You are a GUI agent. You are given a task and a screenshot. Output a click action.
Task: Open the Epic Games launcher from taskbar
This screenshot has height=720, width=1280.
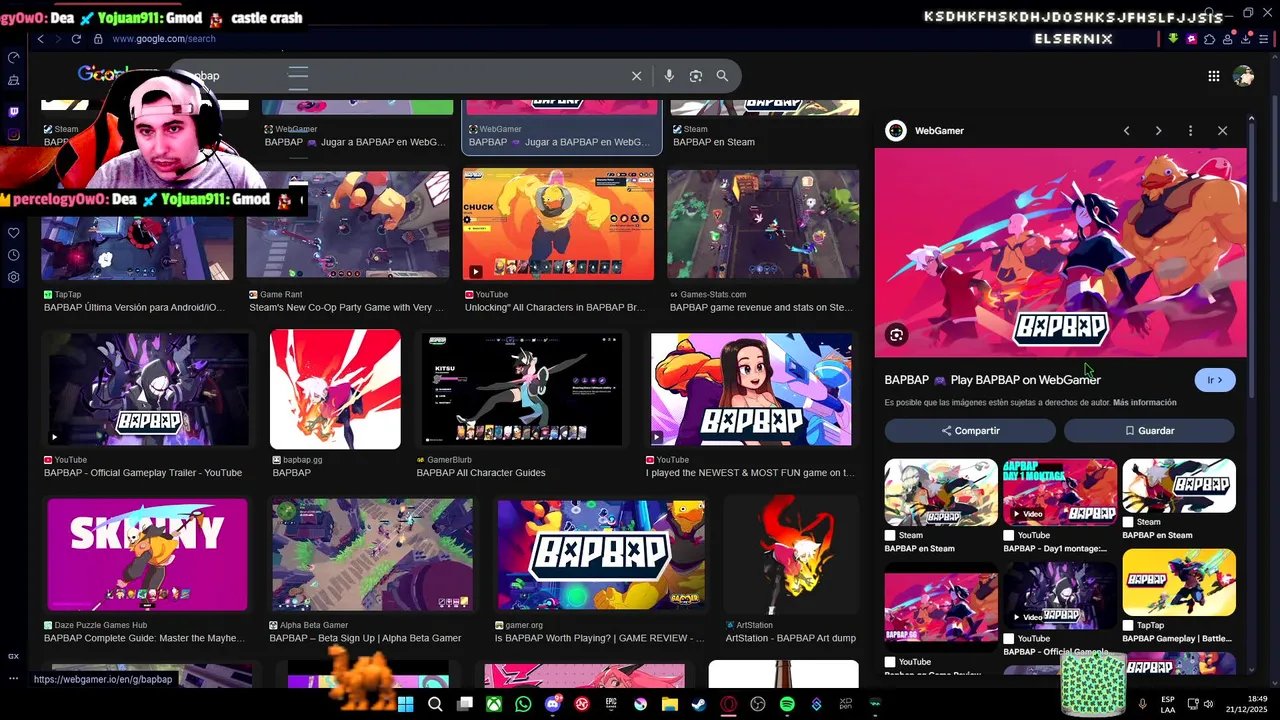point(611,704)
